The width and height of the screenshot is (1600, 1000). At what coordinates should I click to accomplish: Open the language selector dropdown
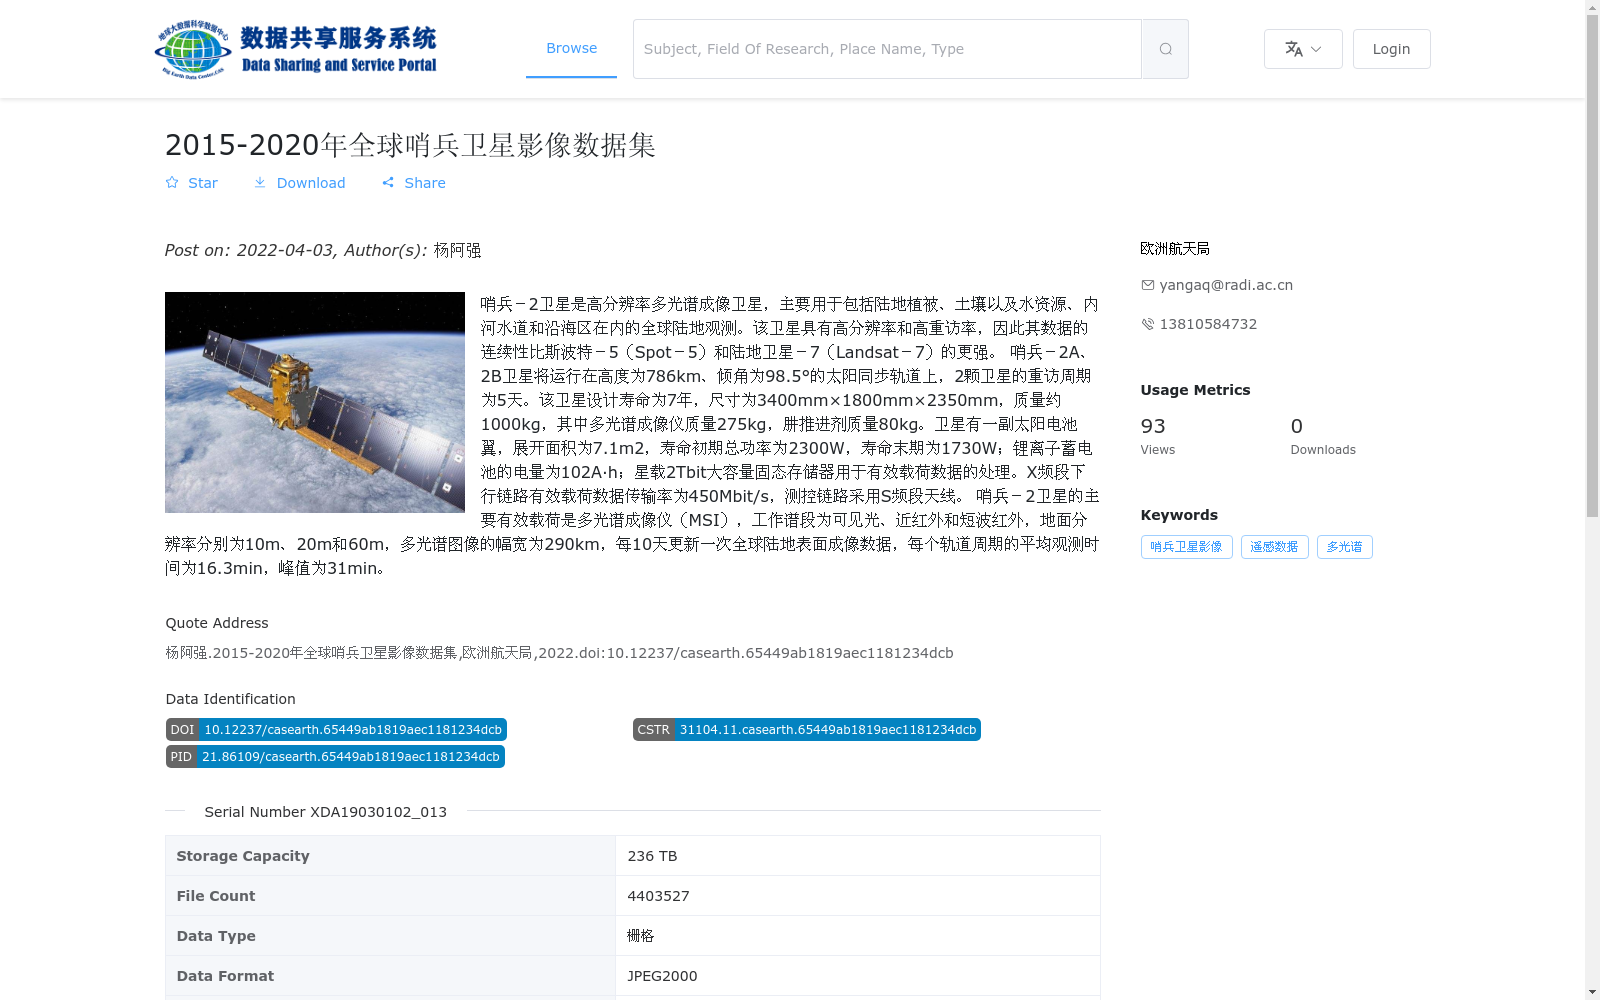pyautogui.click(x=1303, y=49)
